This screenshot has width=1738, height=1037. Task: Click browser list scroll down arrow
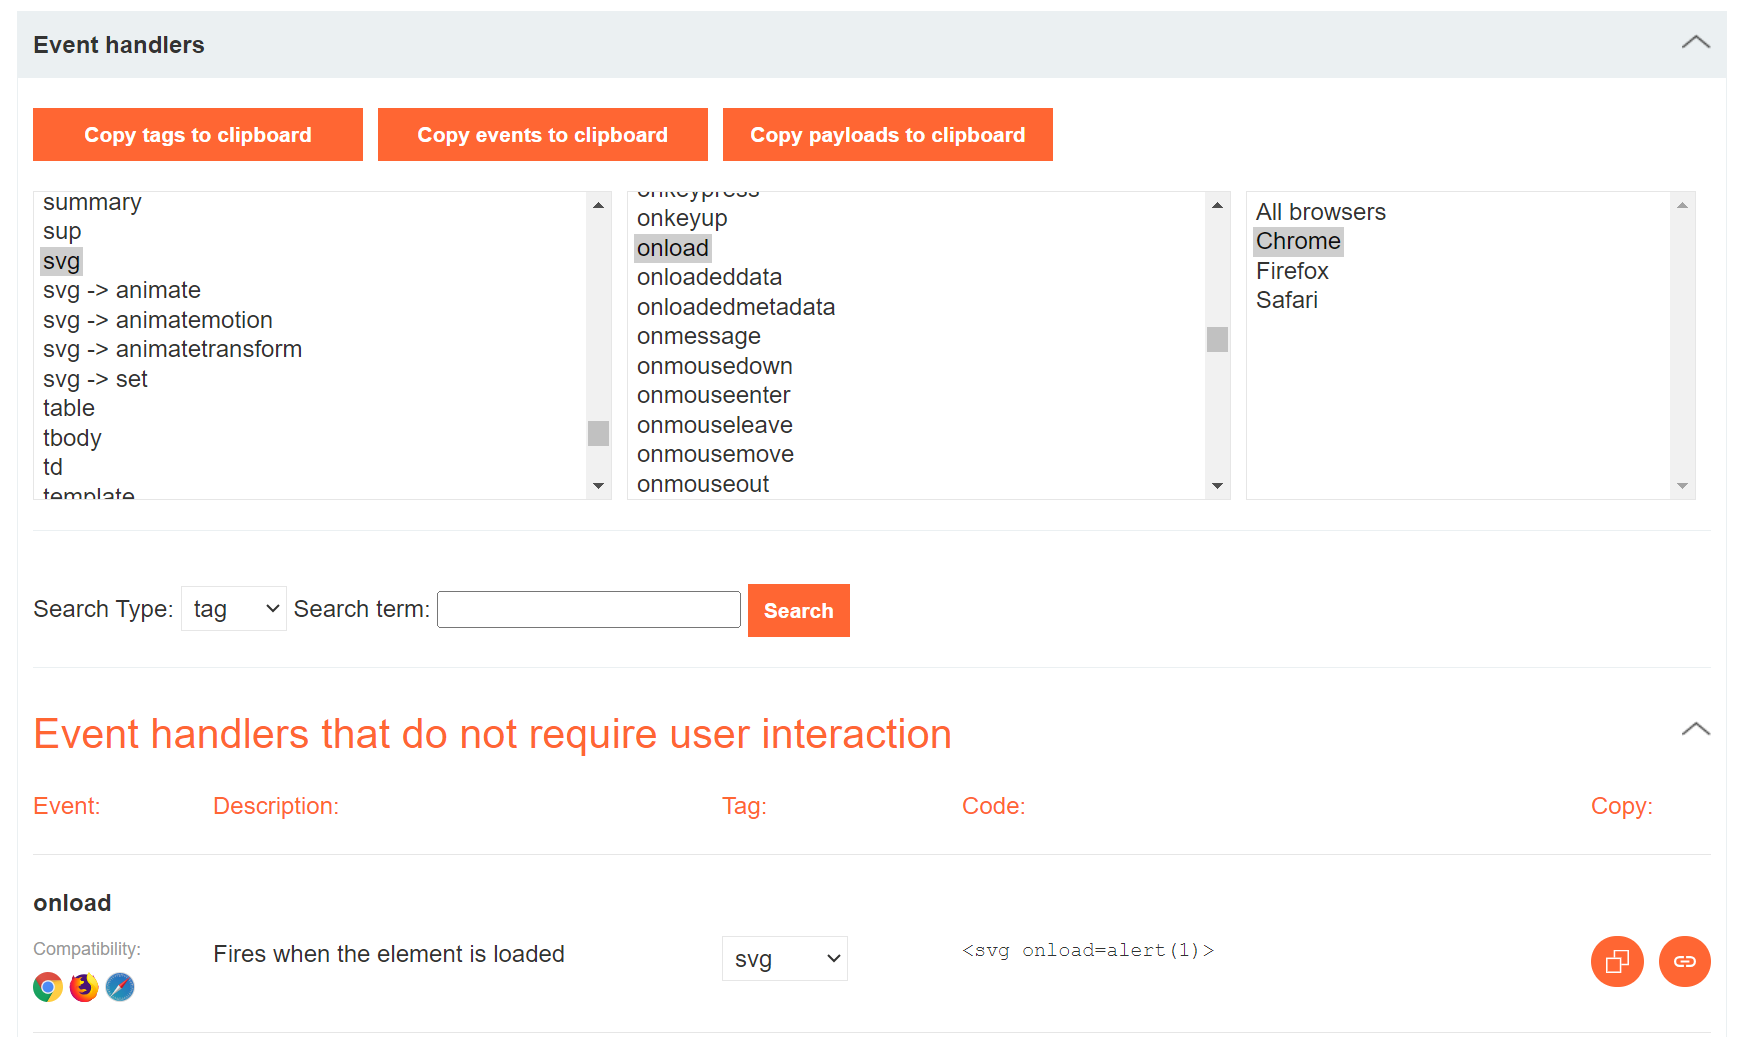tap(1682, 486)
